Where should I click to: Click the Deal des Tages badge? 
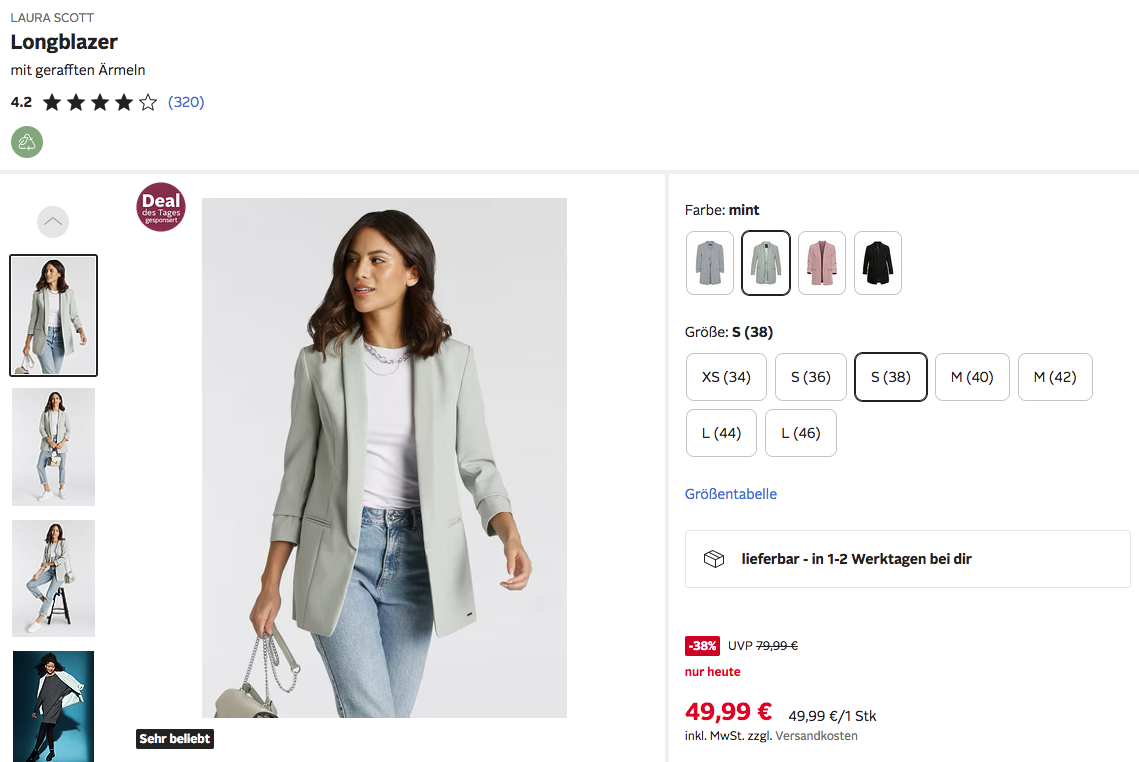(161, 207)
